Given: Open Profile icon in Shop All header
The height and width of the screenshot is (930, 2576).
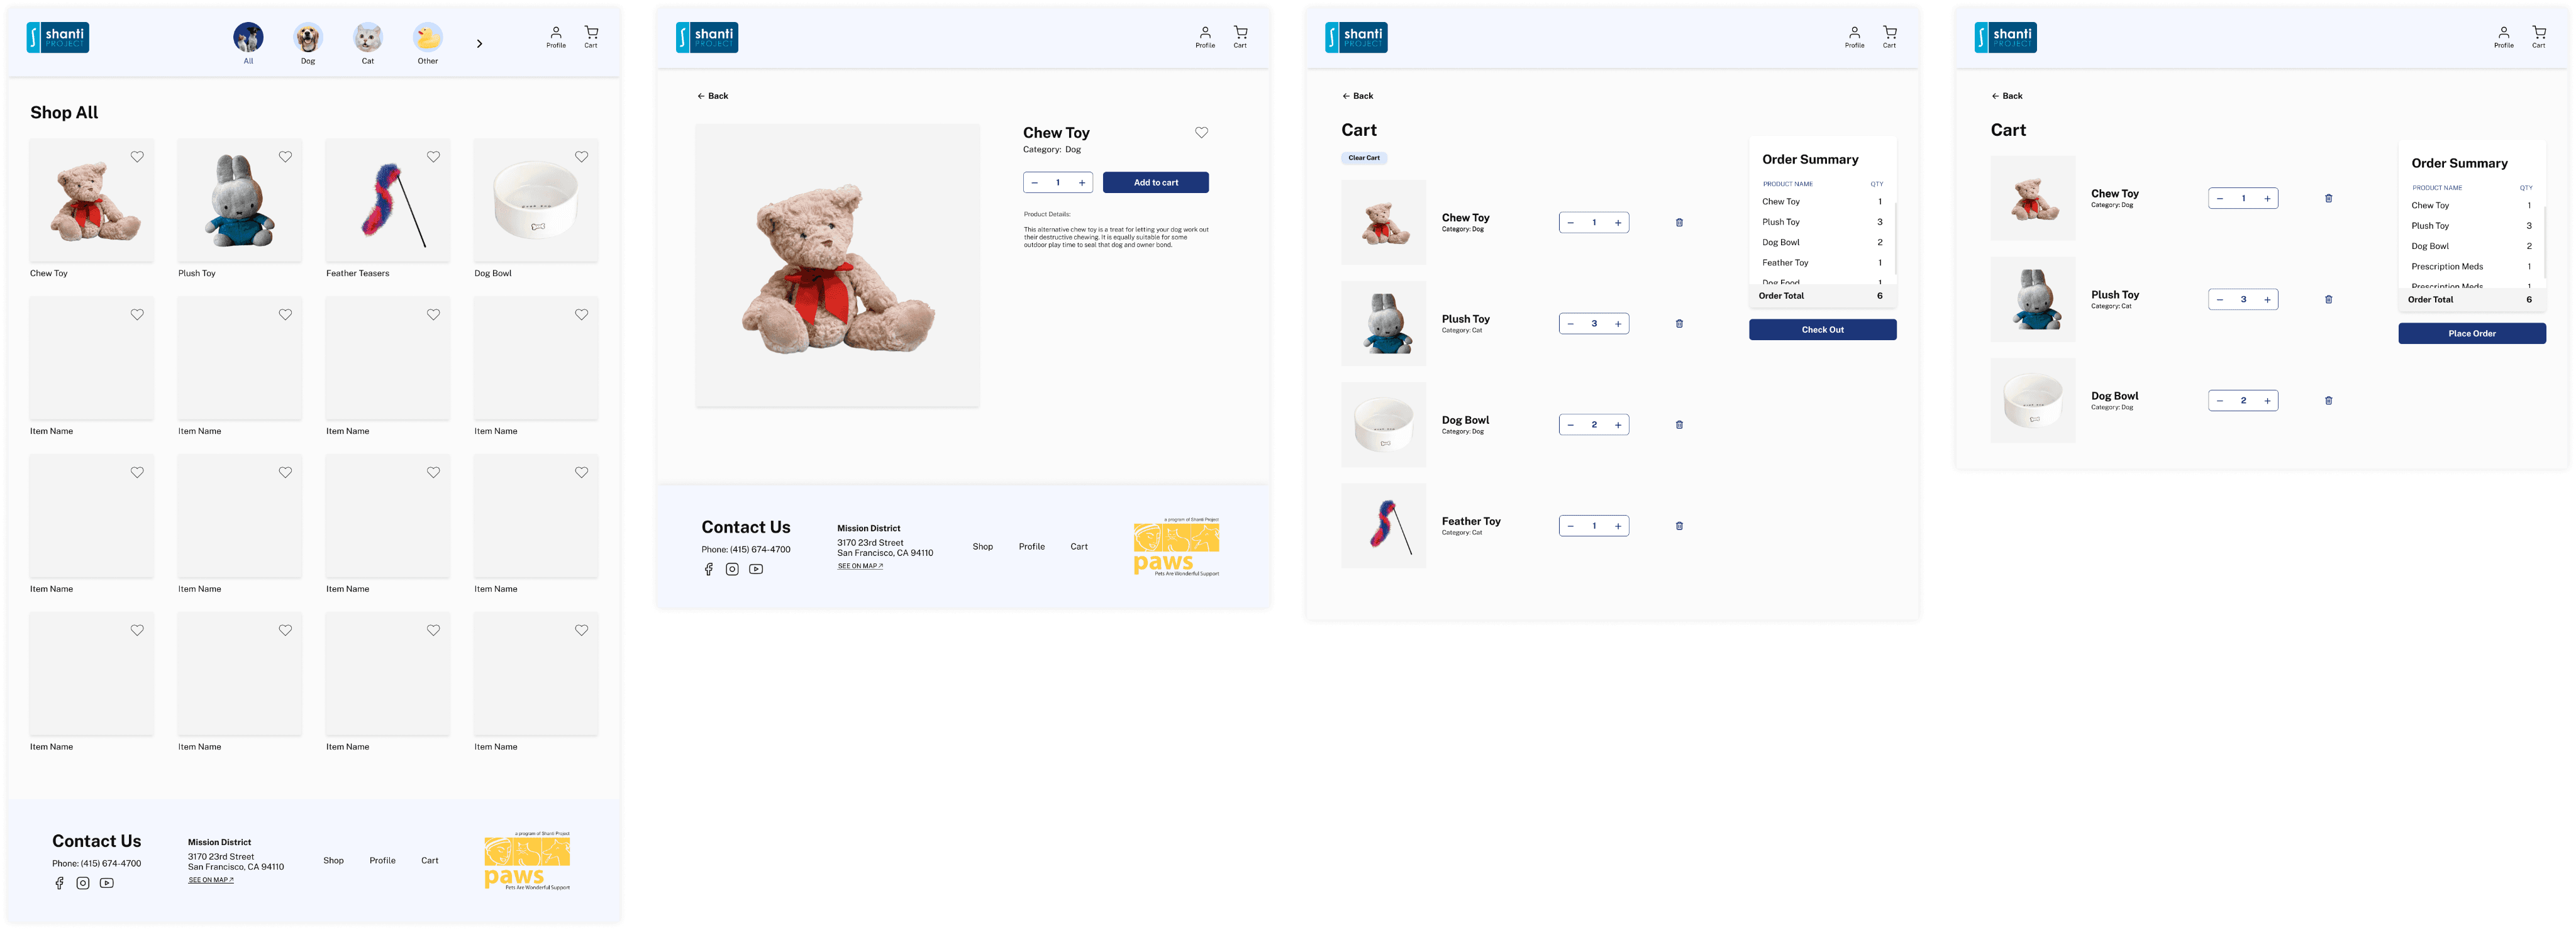Looking at the screenshot, I should pyautogui.click(x=556, y=37).
